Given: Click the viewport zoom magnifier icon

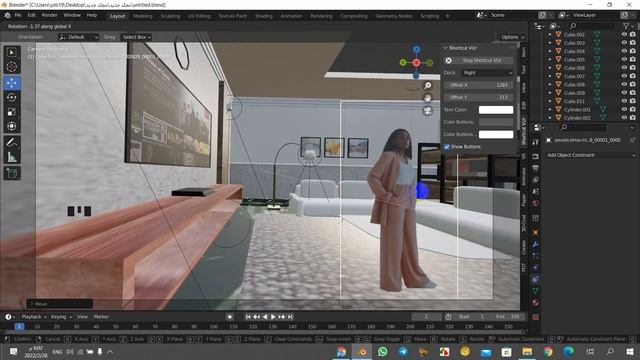Looking at the screenshot, I should pyautogui.click(x=427, y=85).
